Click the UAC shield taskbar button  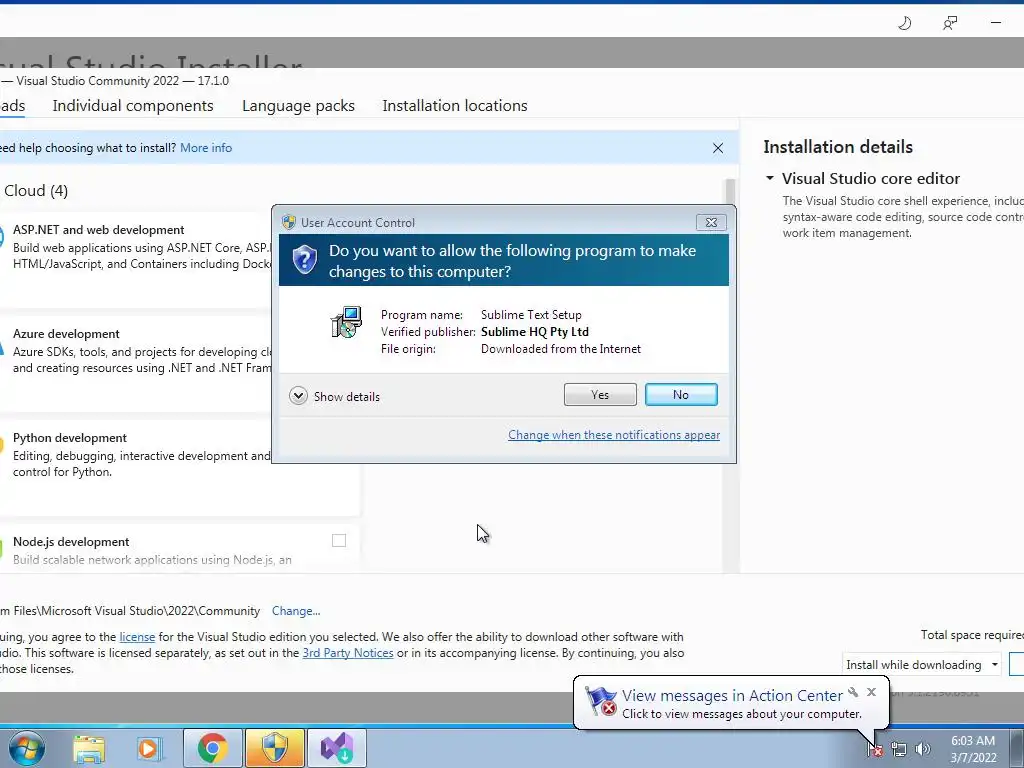tap(274, 748)
